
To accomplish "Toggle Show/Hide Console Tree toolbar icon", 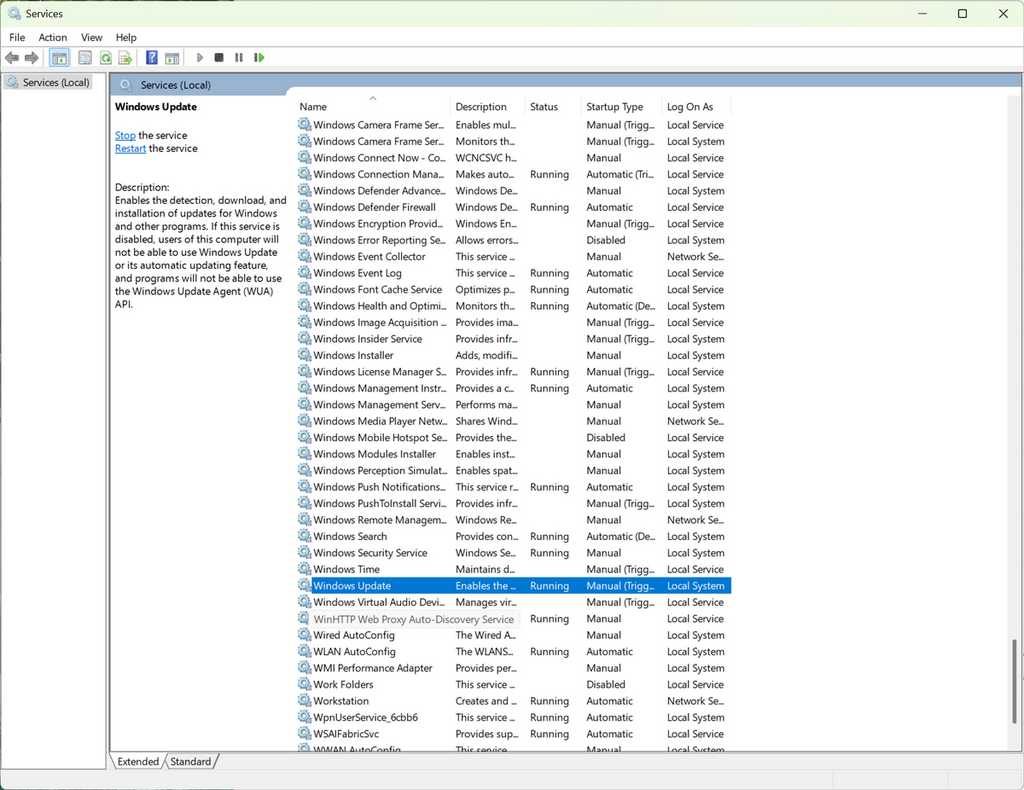I will point(59,58).
